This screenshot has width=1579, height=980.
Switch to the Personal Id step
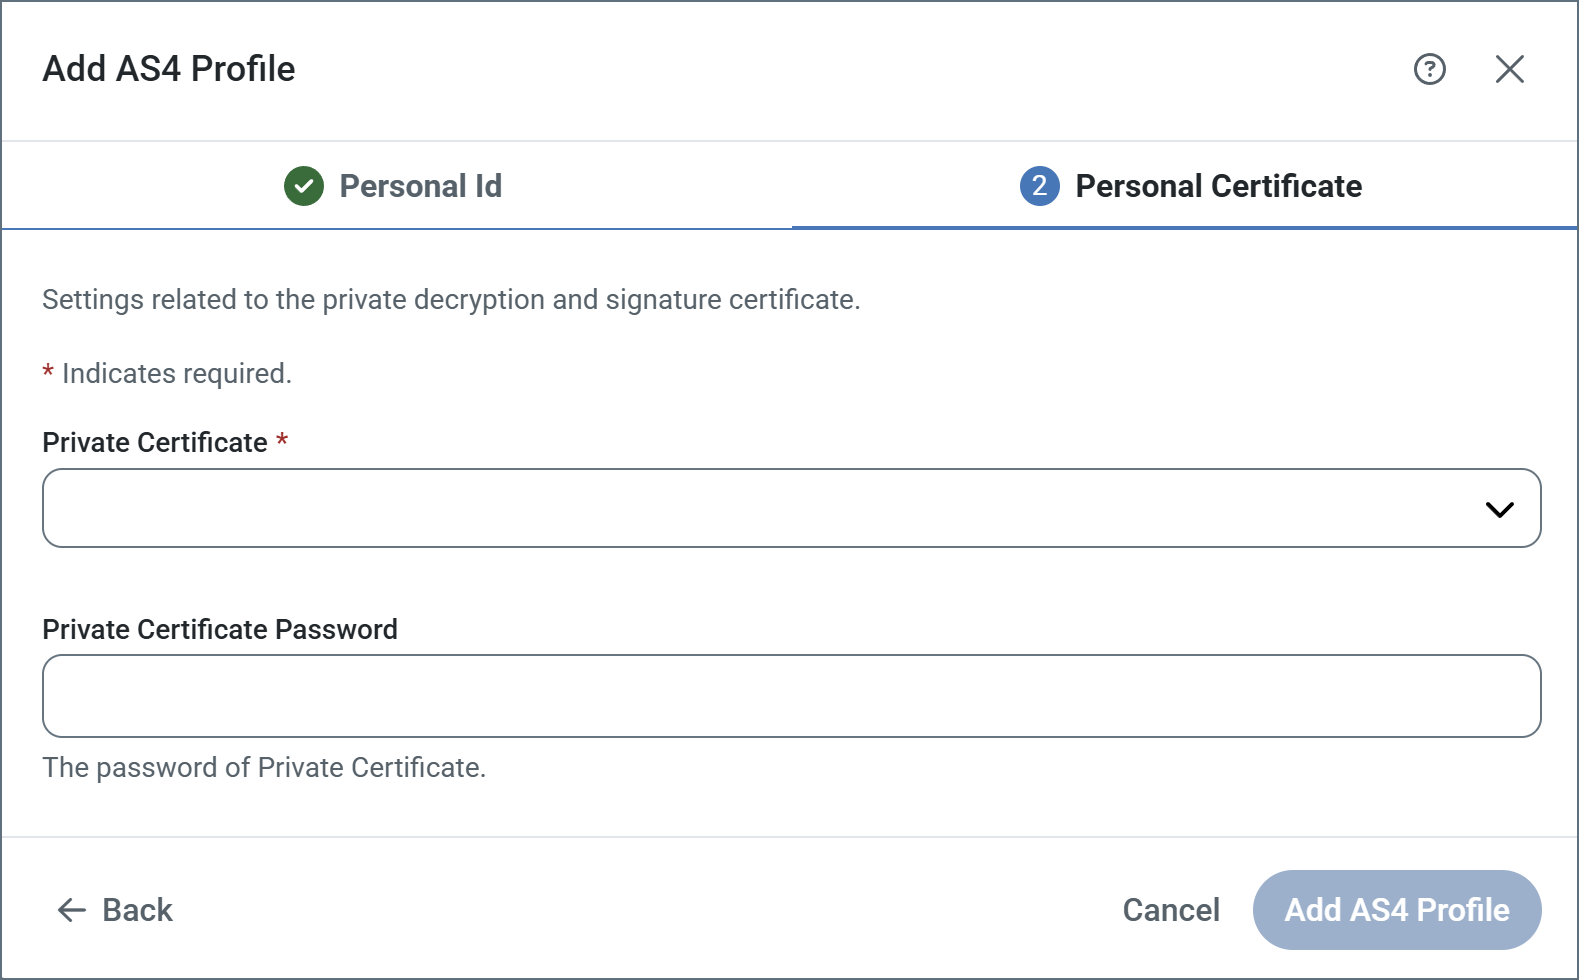(420, 186)
